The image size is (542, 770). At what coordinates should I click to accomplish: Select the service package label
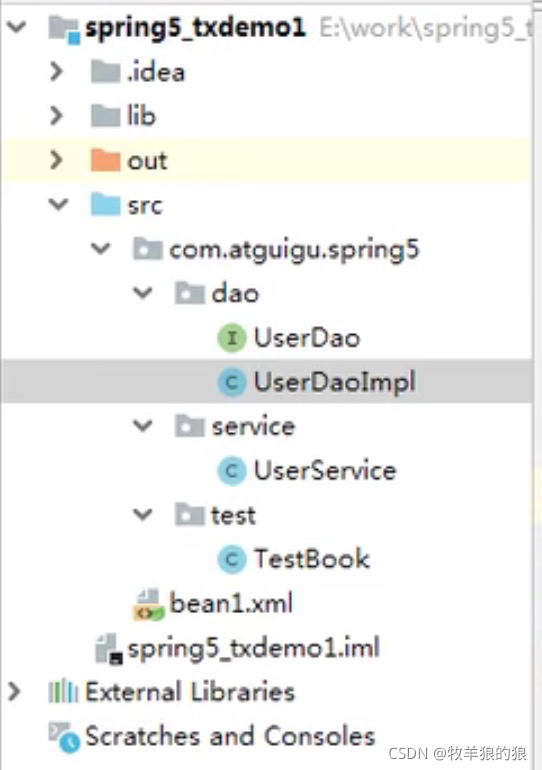point(253,426)
